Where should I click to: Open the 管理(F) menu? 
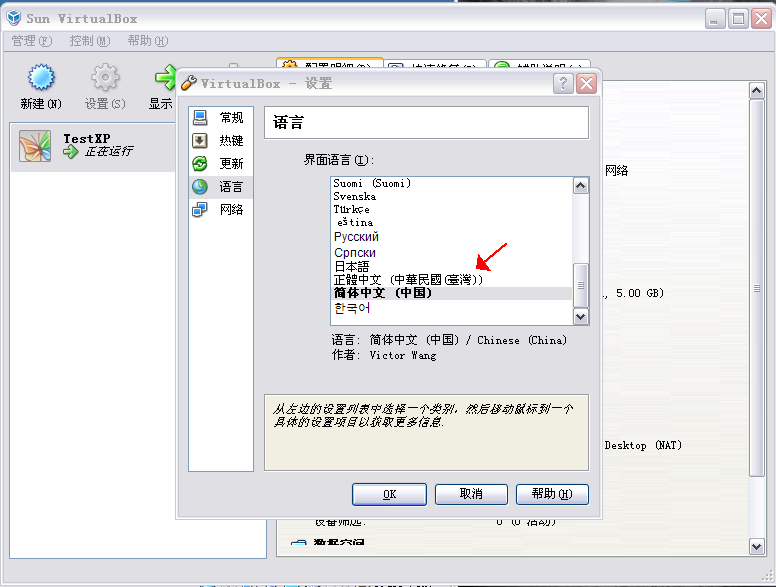(x=32, y=41)
